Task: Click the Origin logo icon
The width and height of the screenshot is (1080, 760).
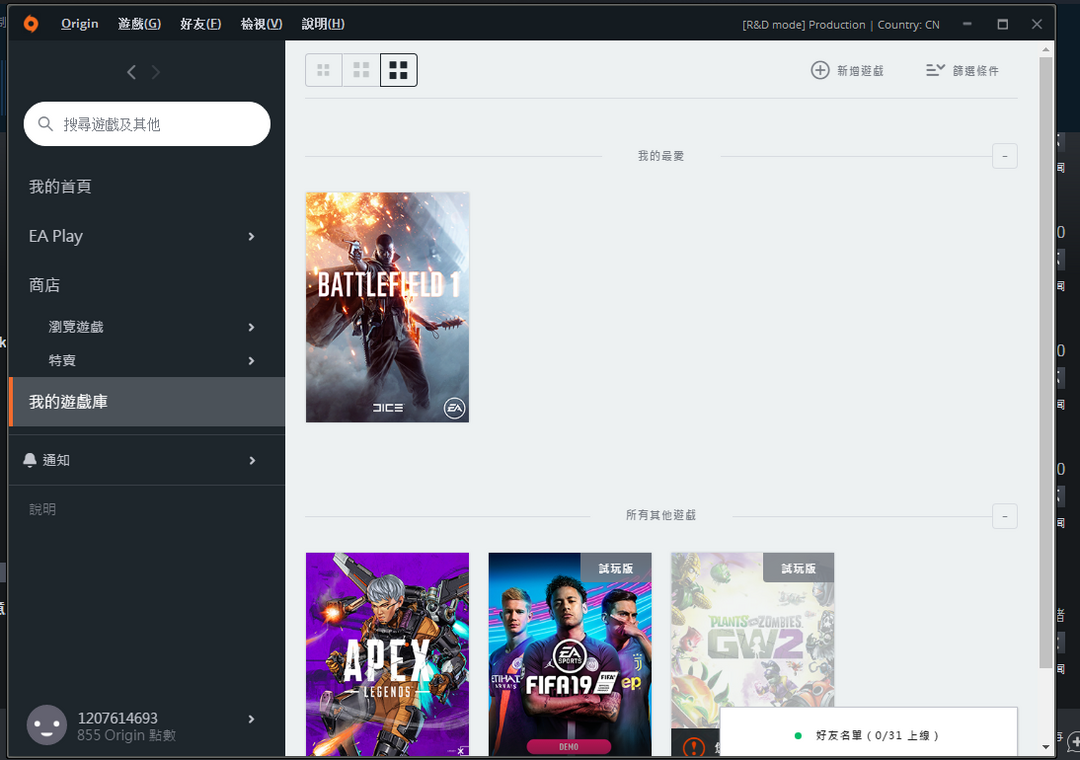Action: (x=31, y=23)
